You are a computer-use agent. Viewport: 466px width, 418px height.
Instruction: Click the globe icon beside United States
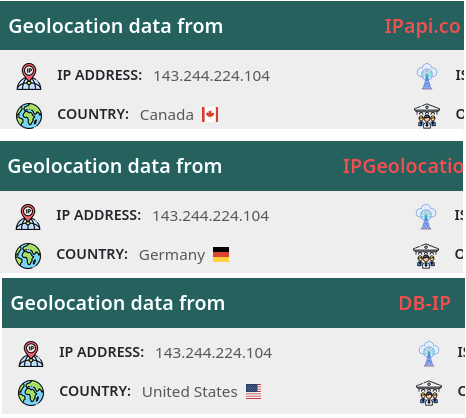pyautogui.click(x=31, y=393)
